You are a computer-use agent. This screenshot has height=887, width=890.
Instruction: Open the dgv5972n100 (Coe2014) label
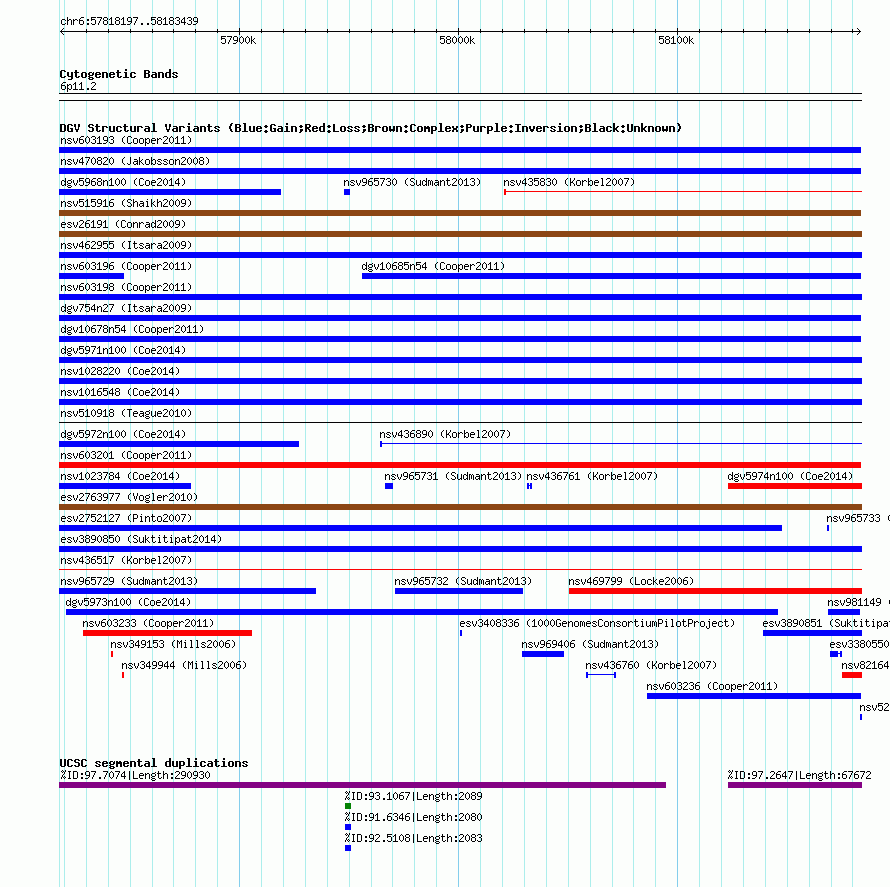pos(123,434)
